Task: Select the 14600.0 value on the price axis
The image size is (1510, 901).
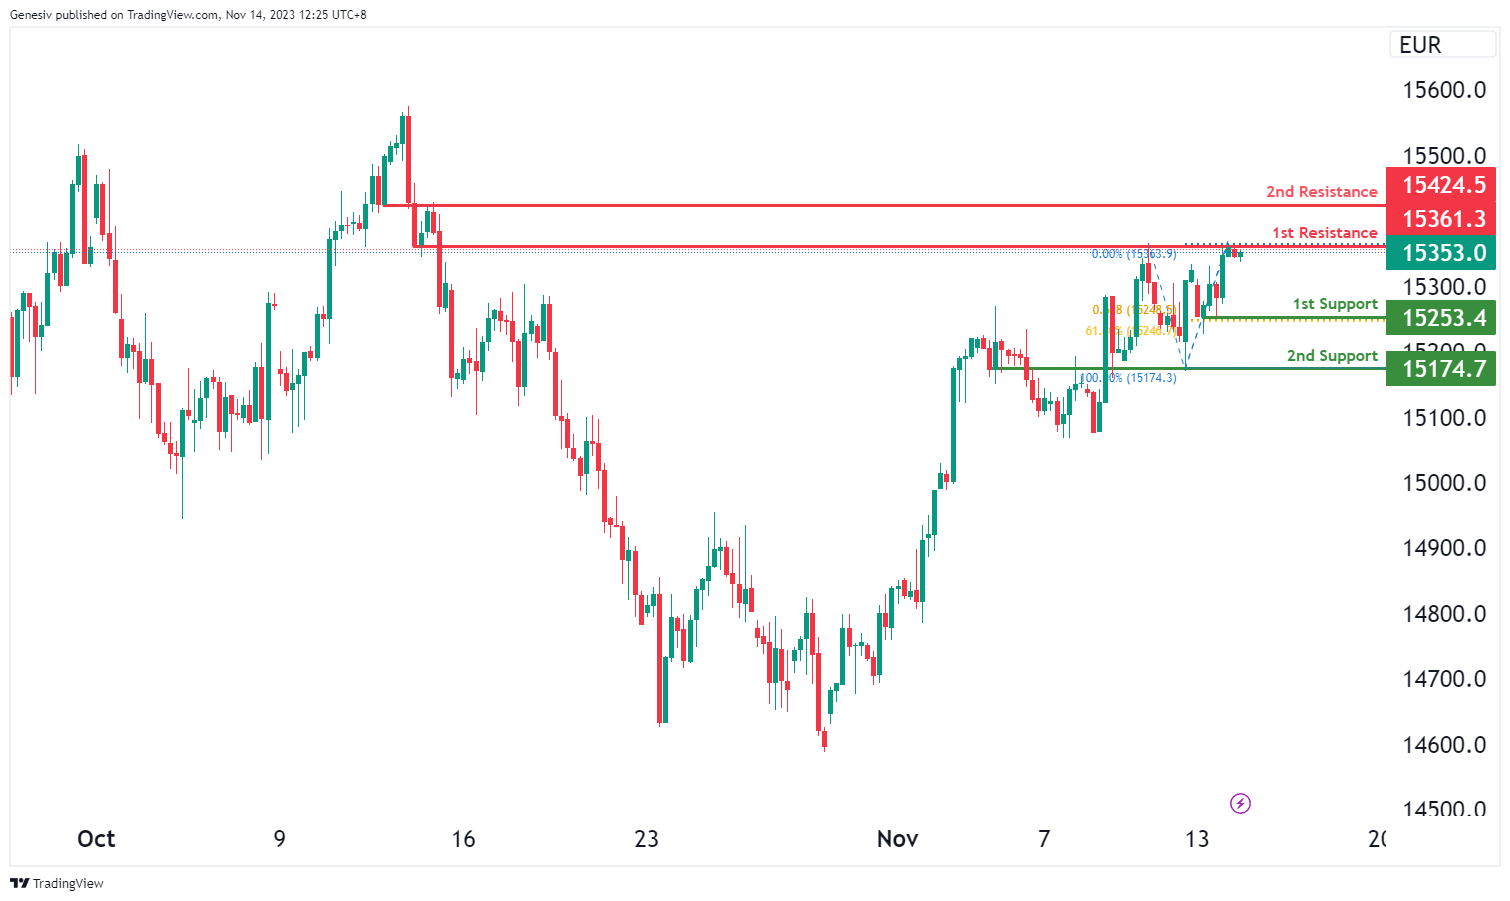Action: click(1444, 745)
